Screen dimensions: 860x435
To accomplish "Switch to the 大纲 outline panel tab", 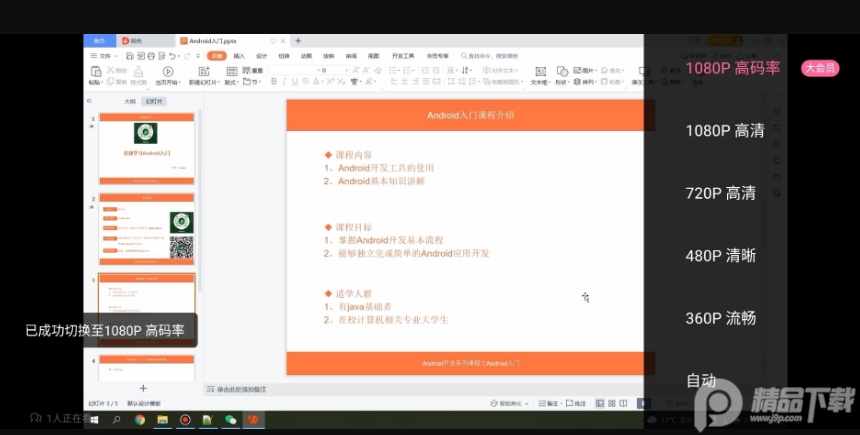I will click(130, 101).
